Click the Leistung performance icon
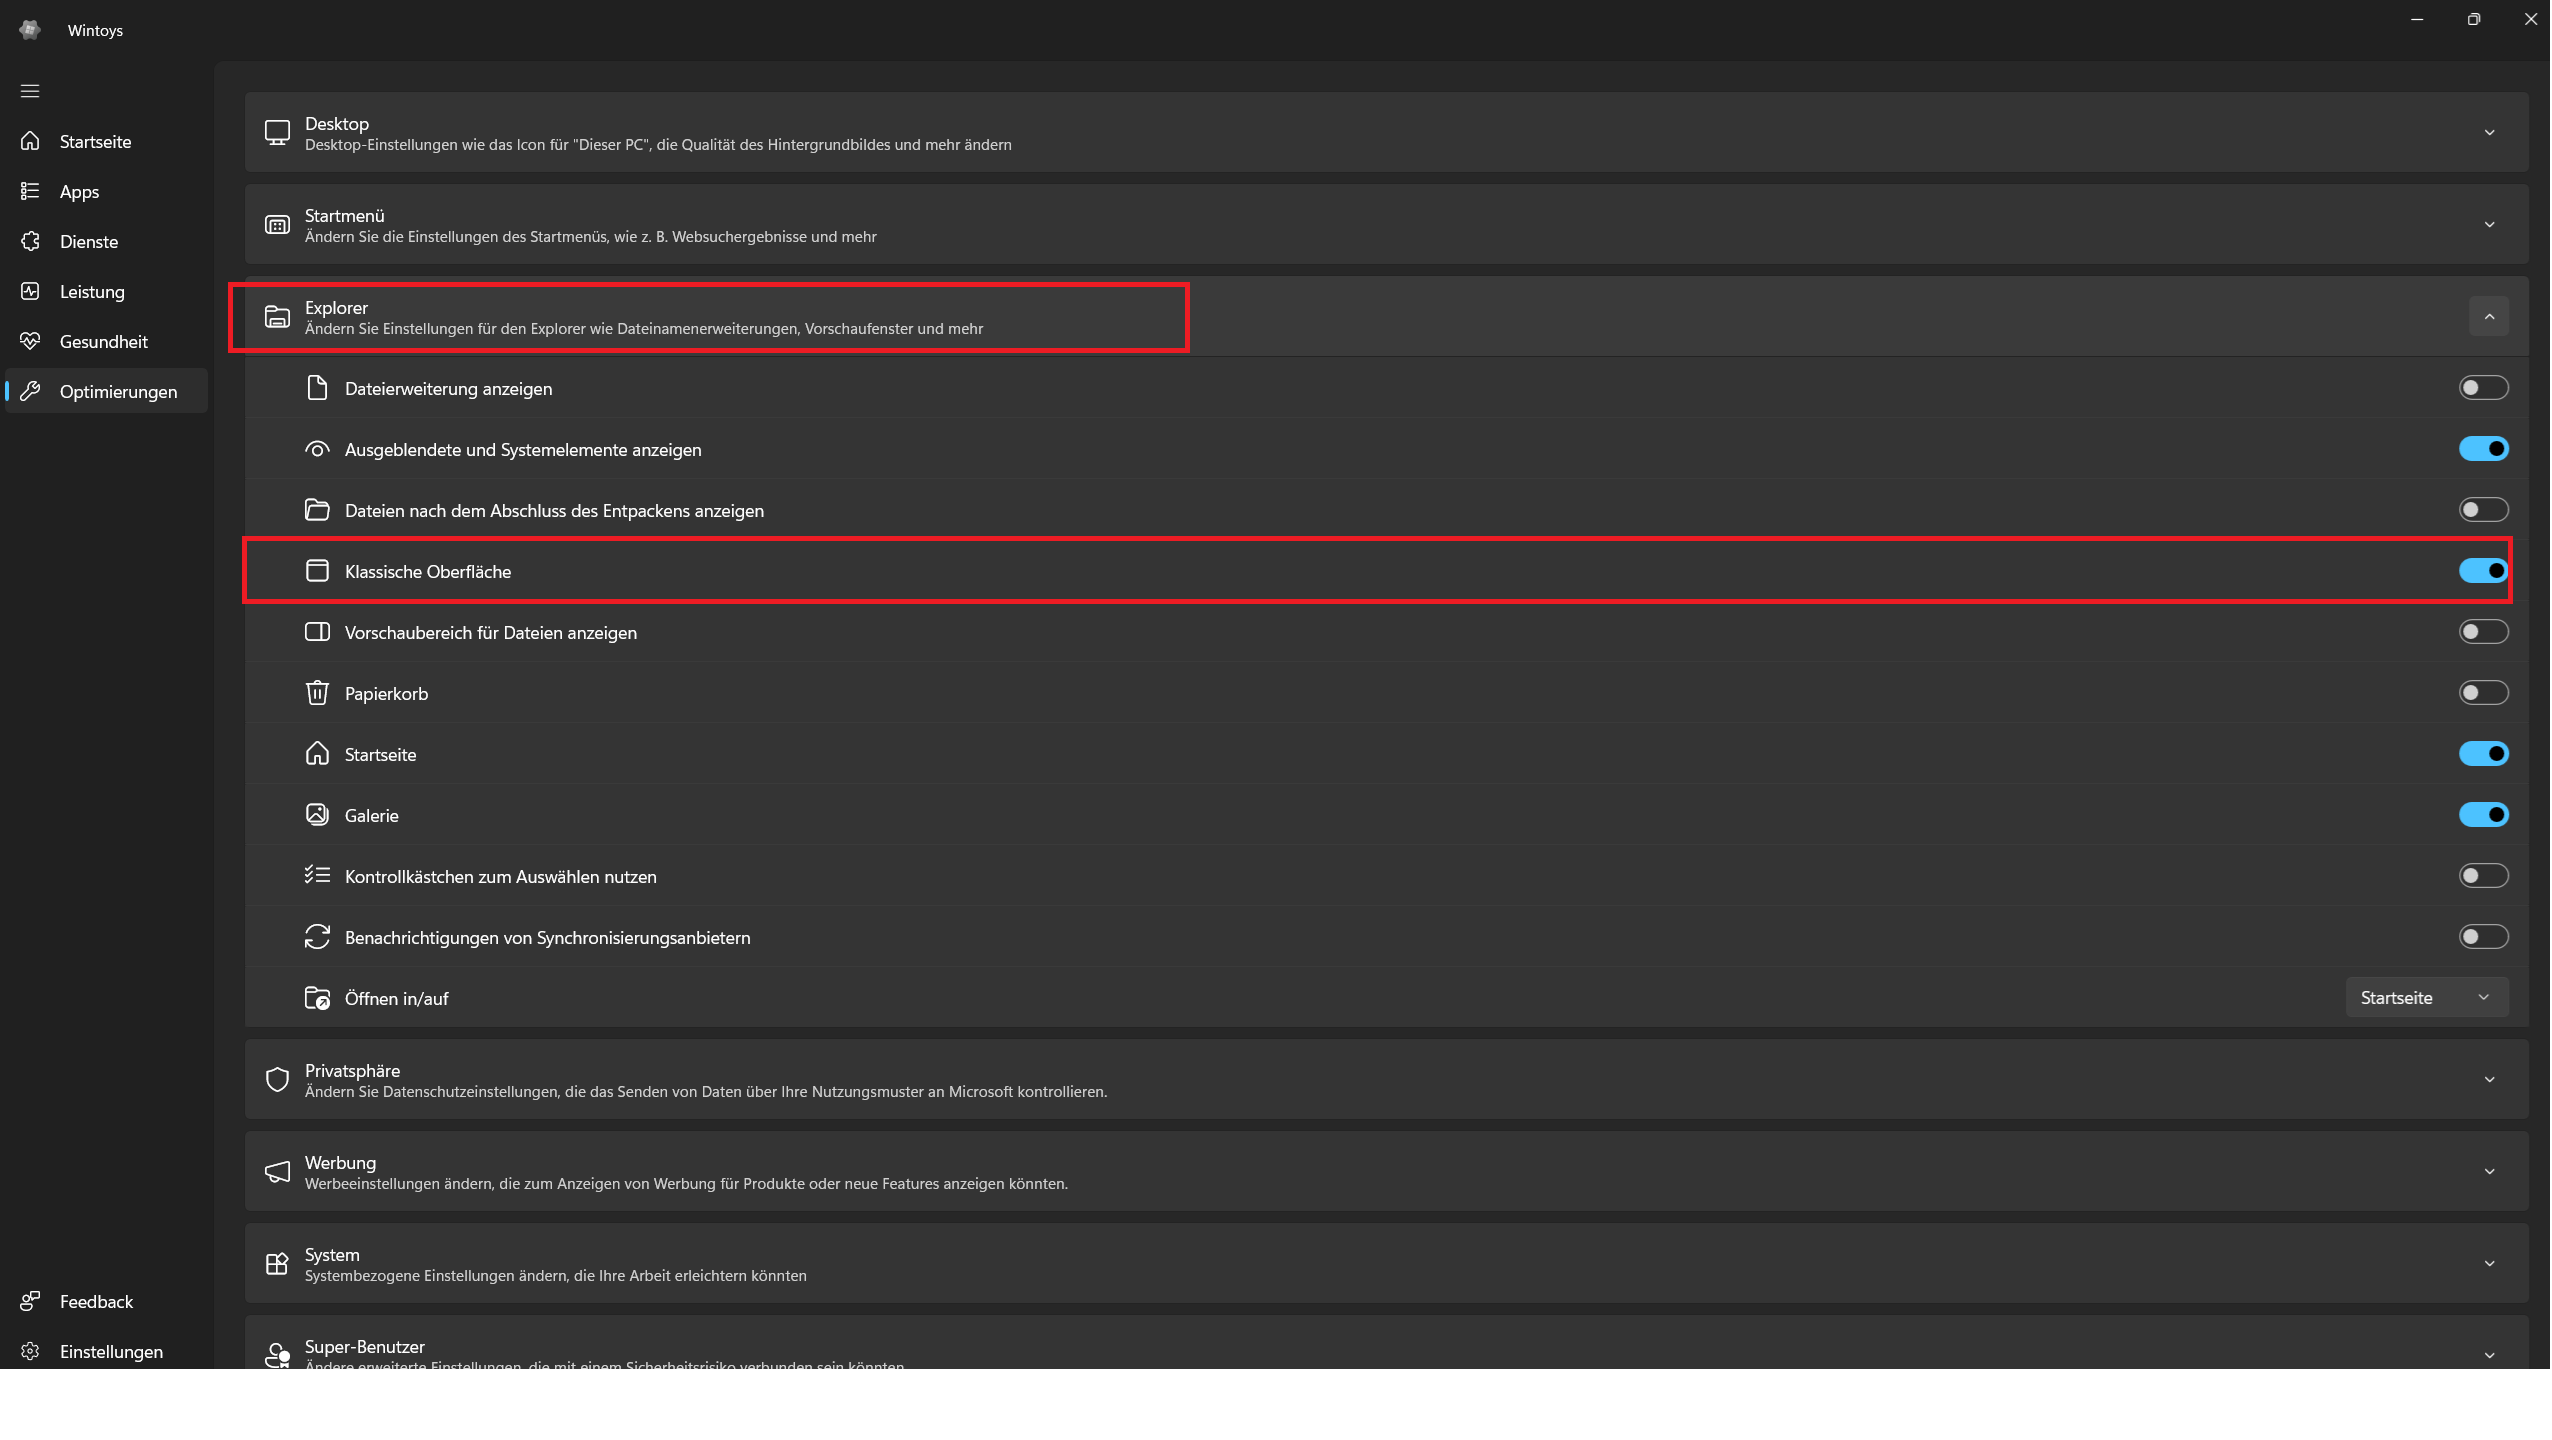 [x=30, y=291]
